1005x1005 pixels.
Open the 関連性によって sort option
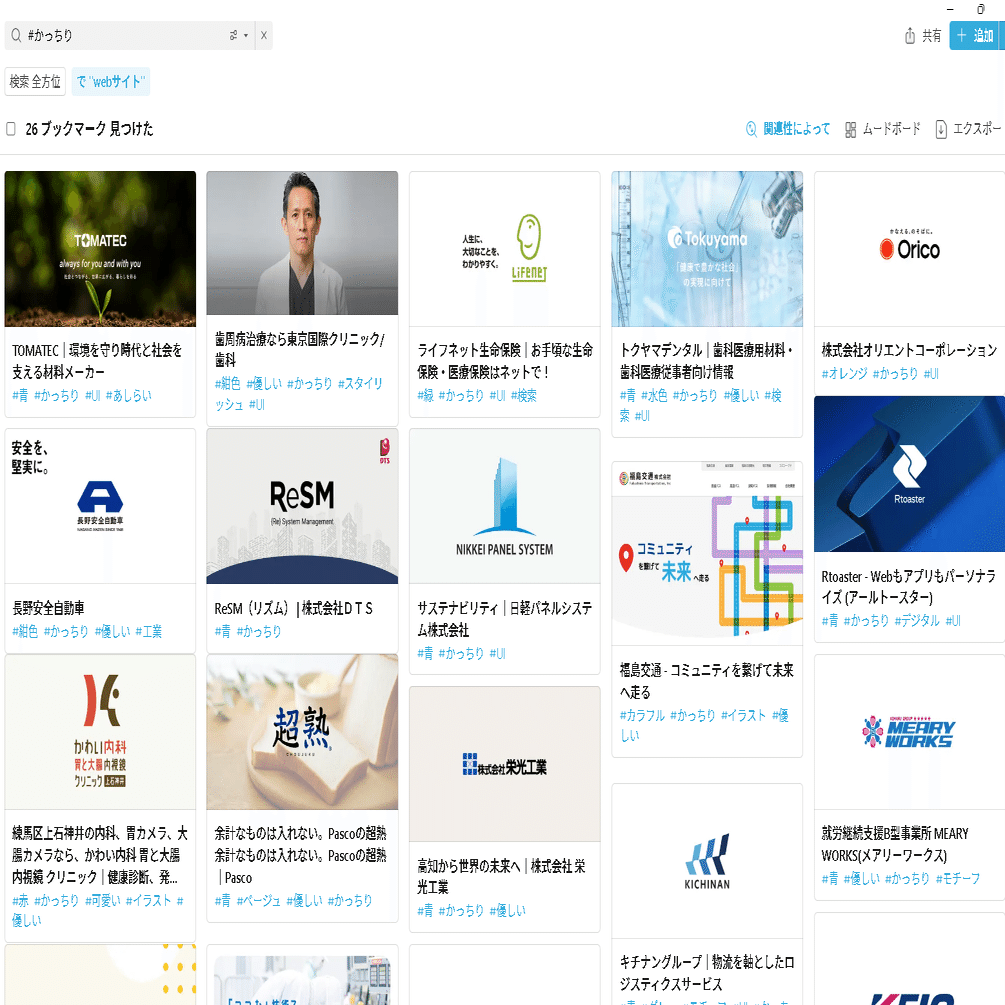click(x=788, y=129)
